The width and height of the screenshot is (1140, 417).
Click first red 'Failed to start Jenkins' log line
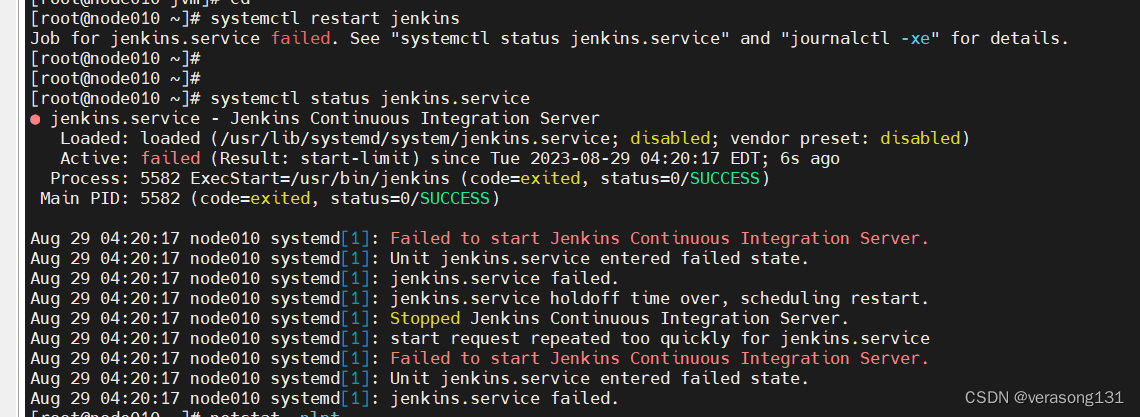(x=659, y=238)
